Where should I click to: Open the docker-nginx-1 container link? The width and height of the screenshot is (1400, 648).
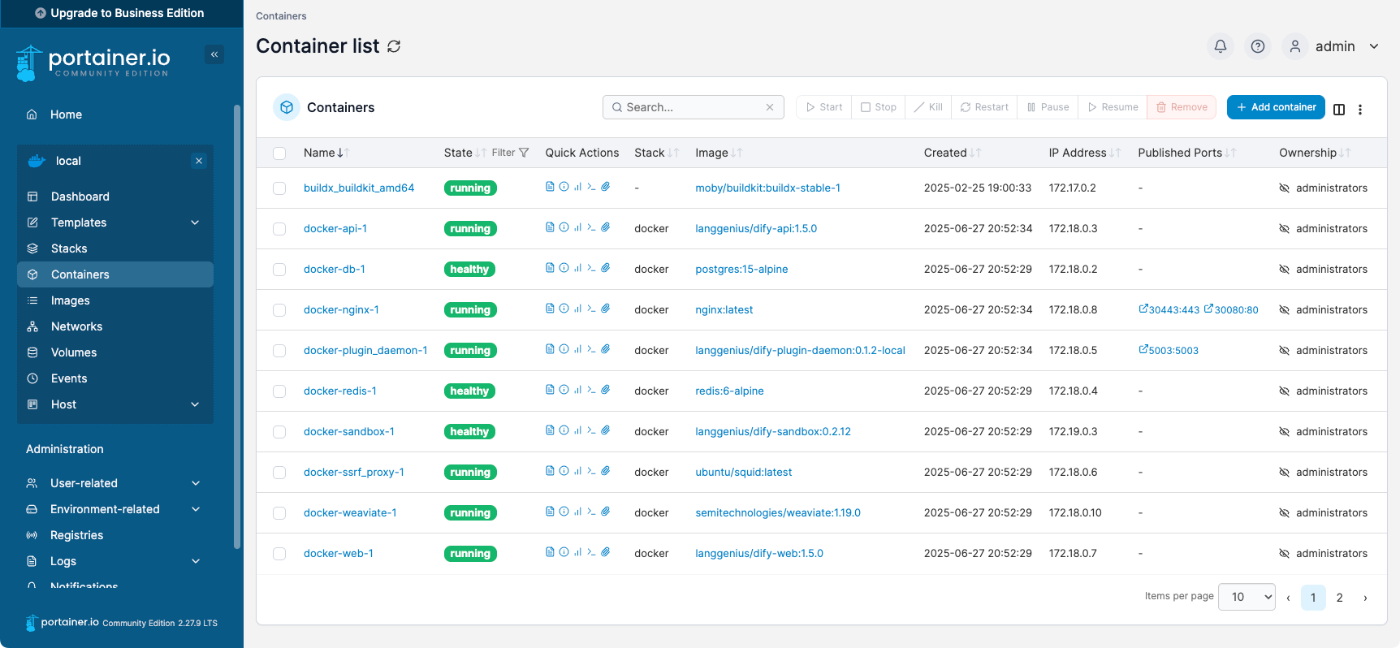coord(341,310)
